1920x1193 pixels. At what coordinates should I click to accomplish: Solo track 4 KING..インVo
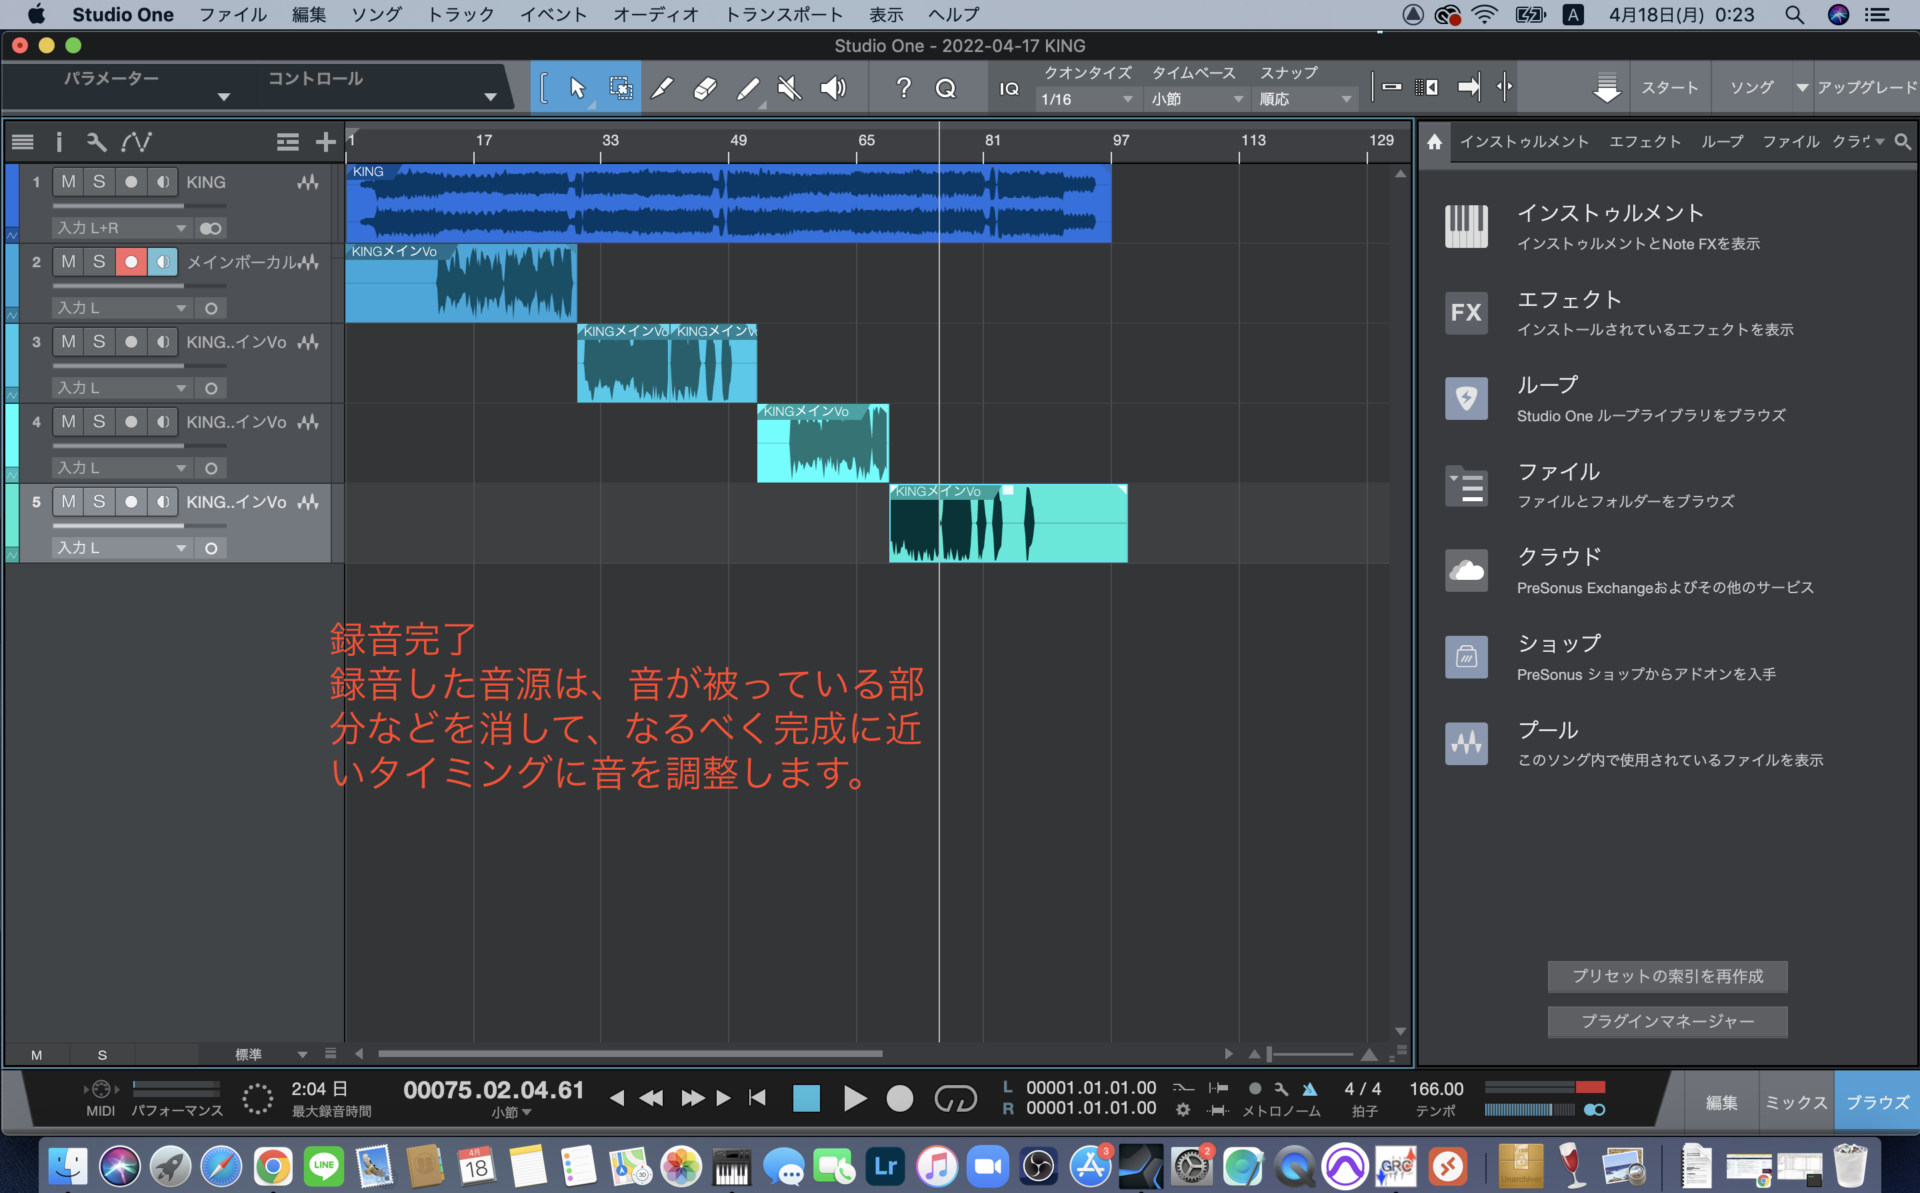click(99, 421)
